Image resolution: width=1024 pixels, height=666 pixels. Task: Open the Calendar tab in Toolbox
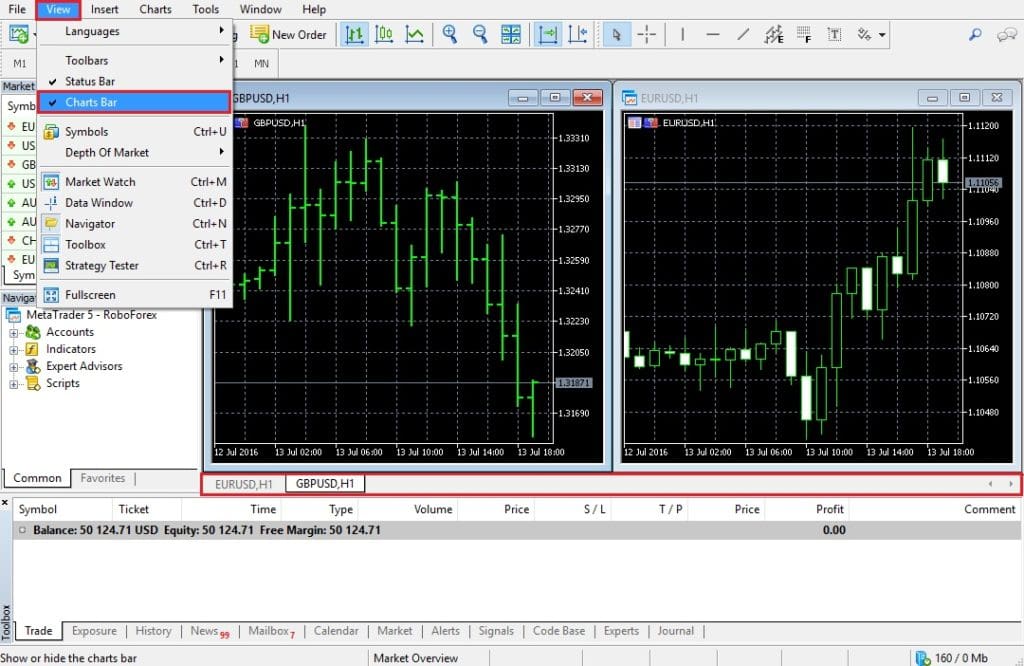click(336, 631)
